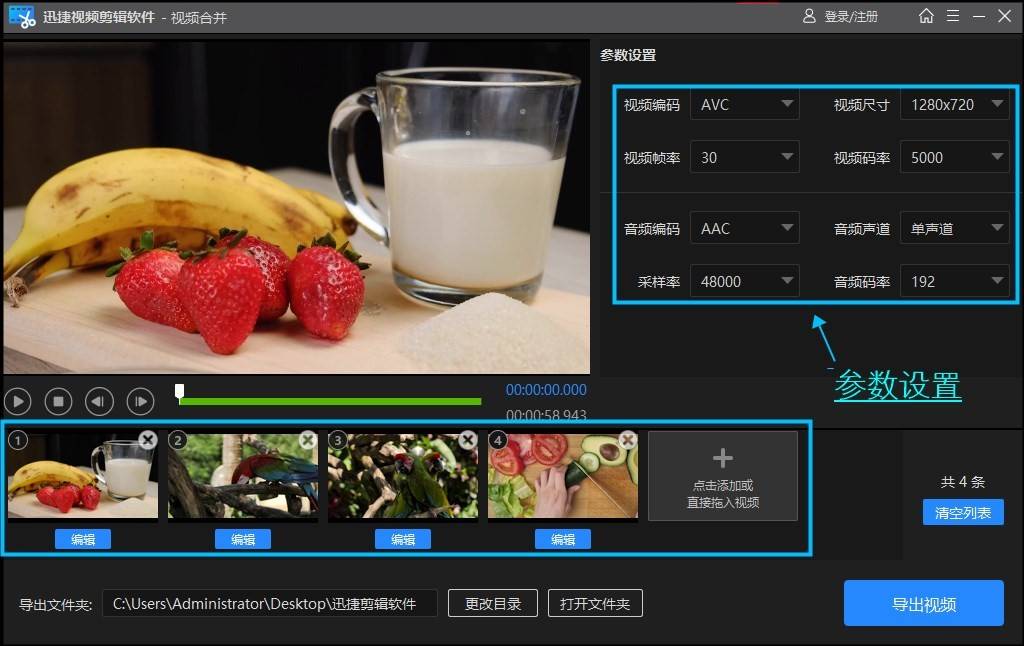1024x646 pixels.
Task: Expand the 采样率 48000 dropdown
Action: [x=744, y=280]
